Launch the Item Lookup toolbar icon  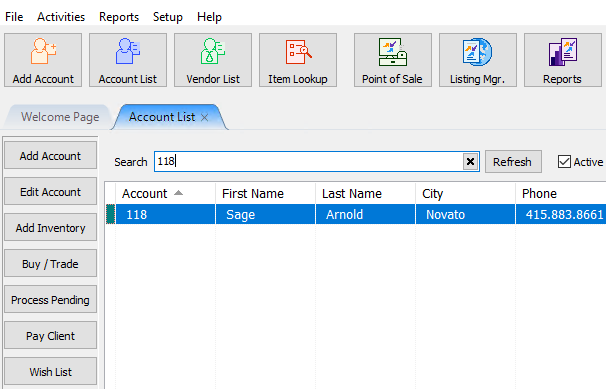point(298,60)
